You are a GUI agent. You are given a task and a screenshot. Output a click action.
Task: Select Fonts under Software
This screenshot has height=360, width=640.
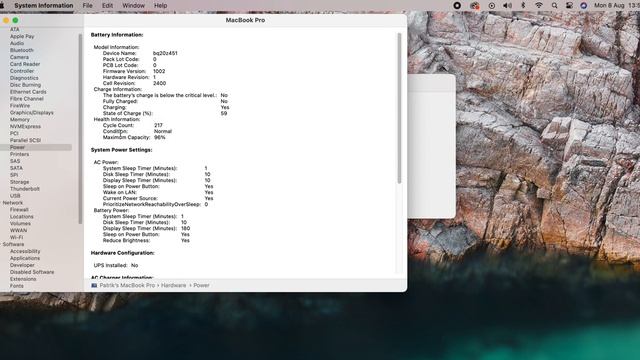(17, 286)
